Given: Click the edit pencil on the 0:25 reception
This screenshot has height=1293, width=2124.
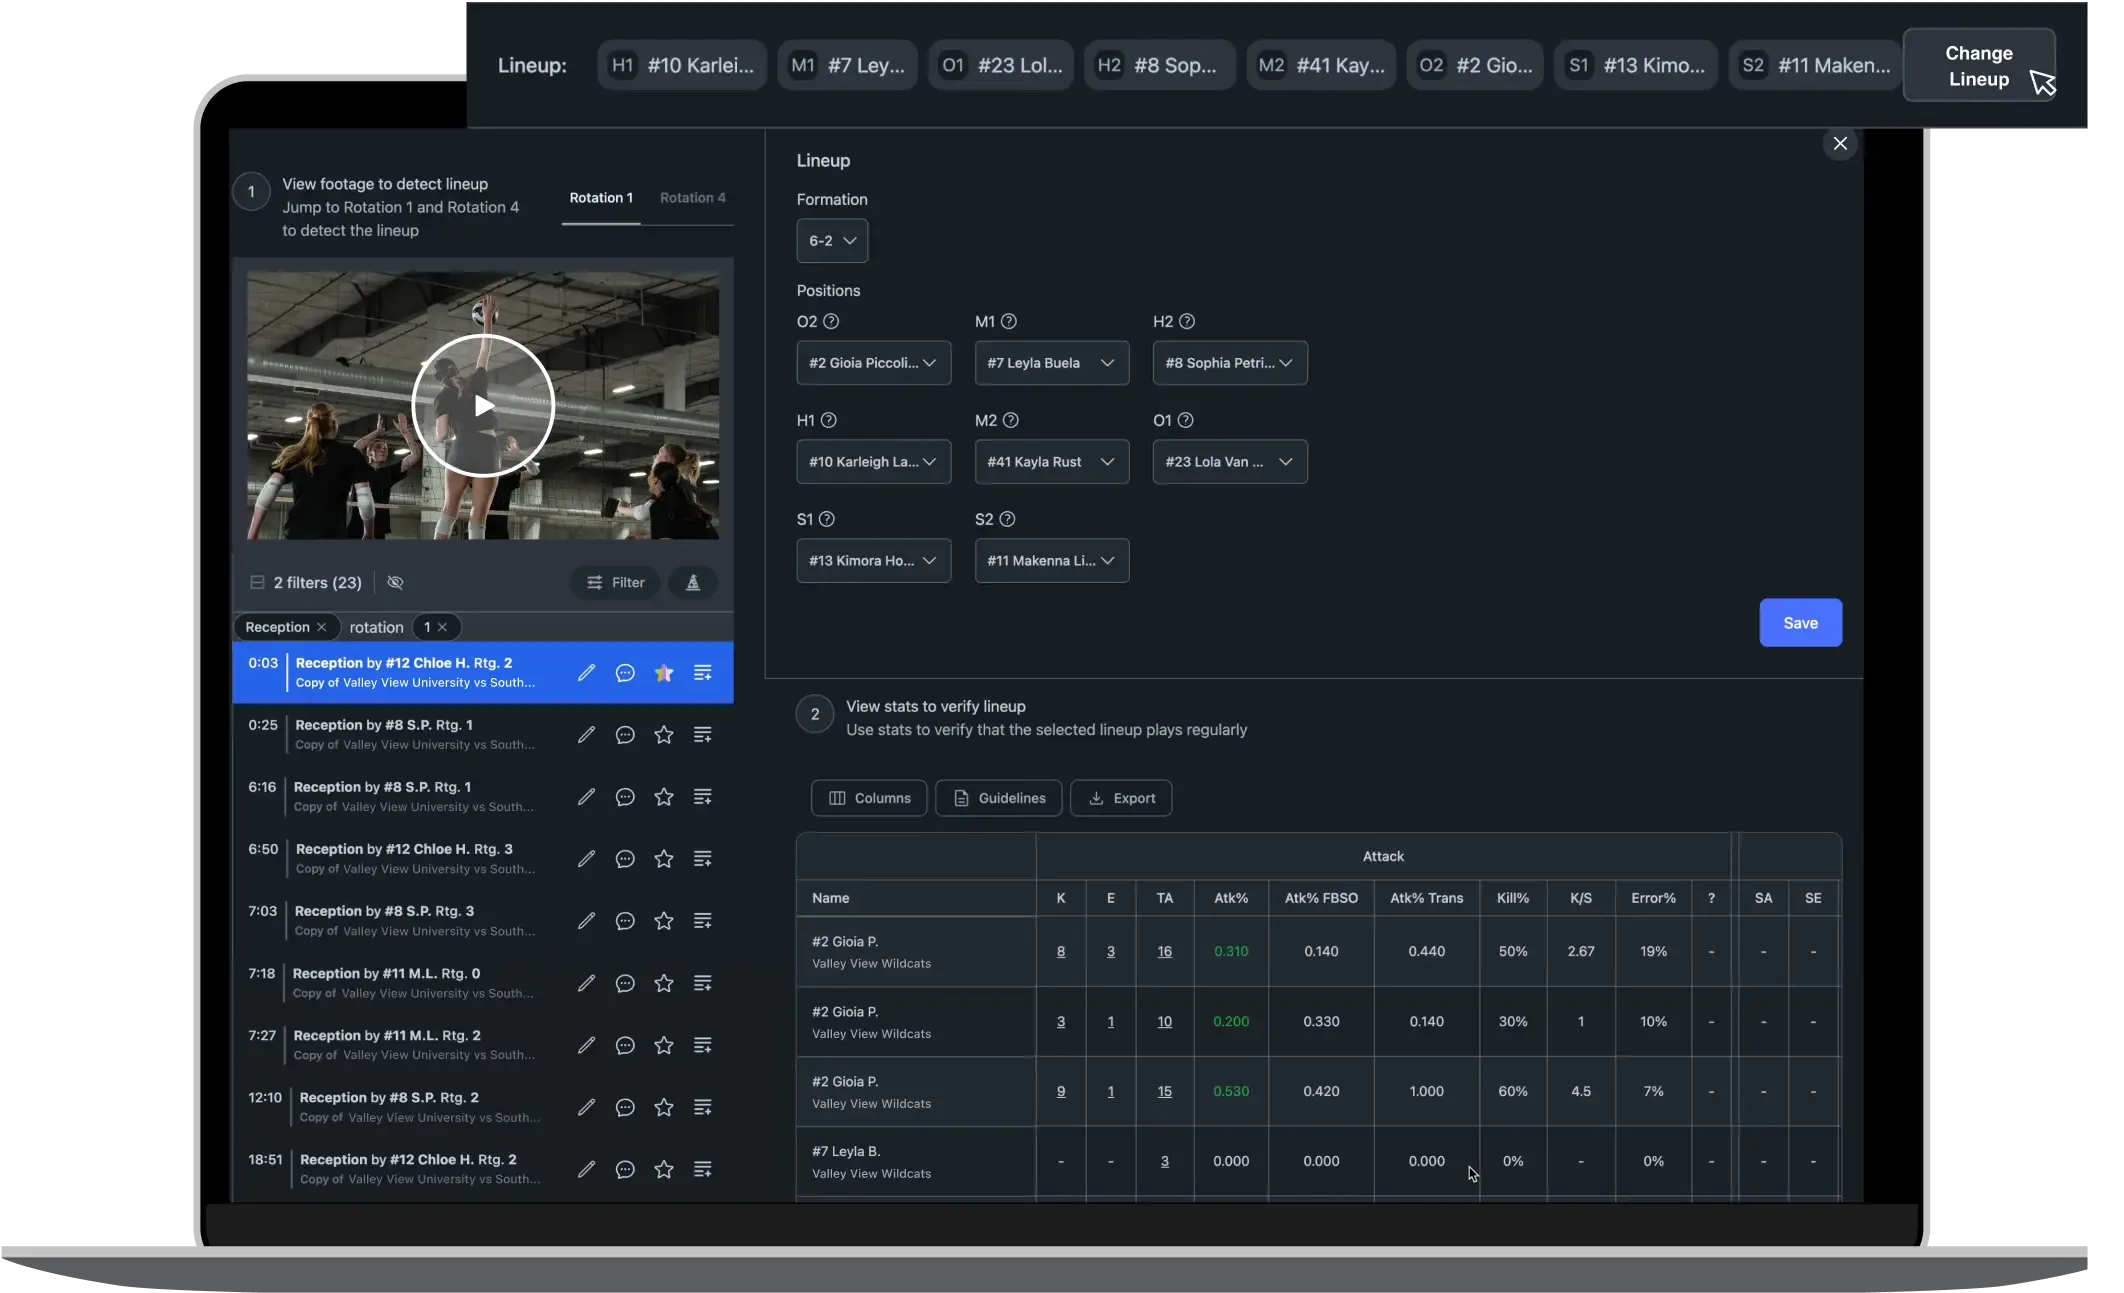Looking at the screenshot, I should [586, 735].
